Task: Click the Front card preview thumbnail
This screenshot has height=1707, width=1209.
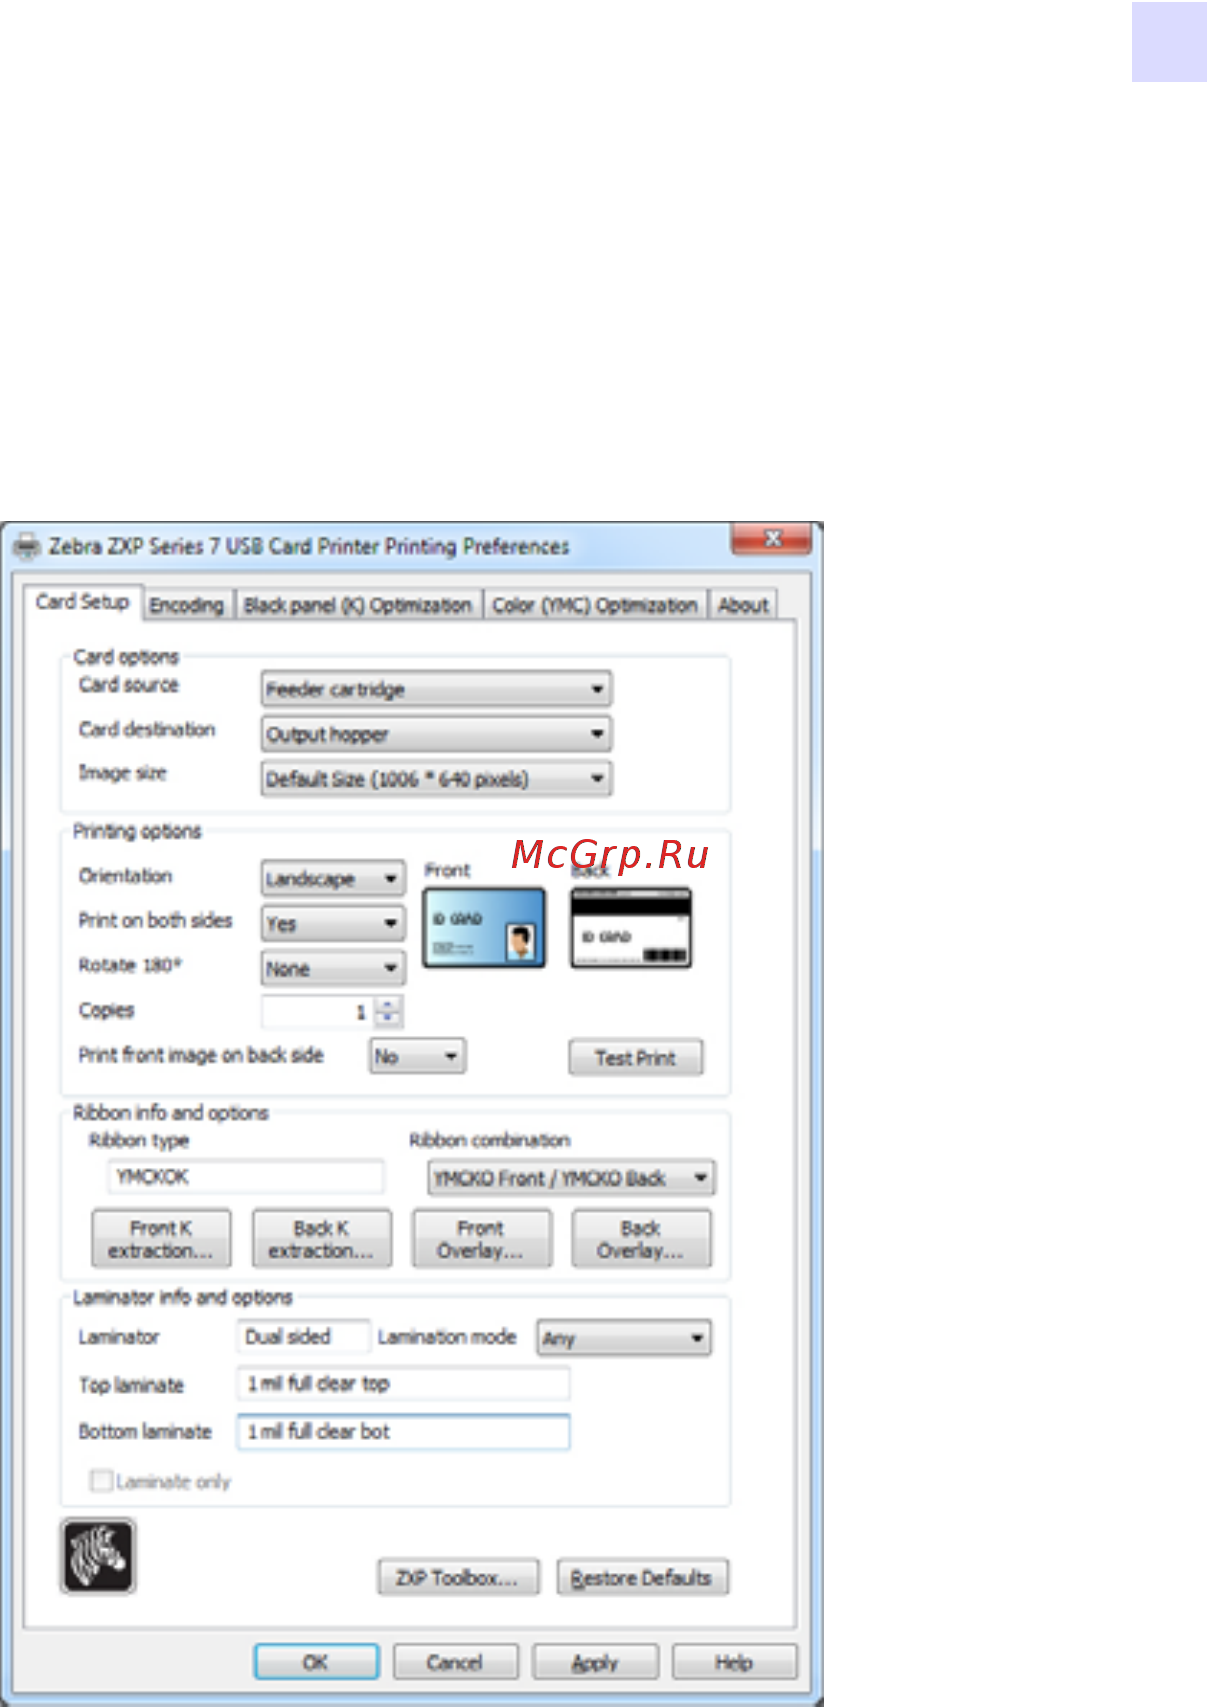Action: pos(485,928)
